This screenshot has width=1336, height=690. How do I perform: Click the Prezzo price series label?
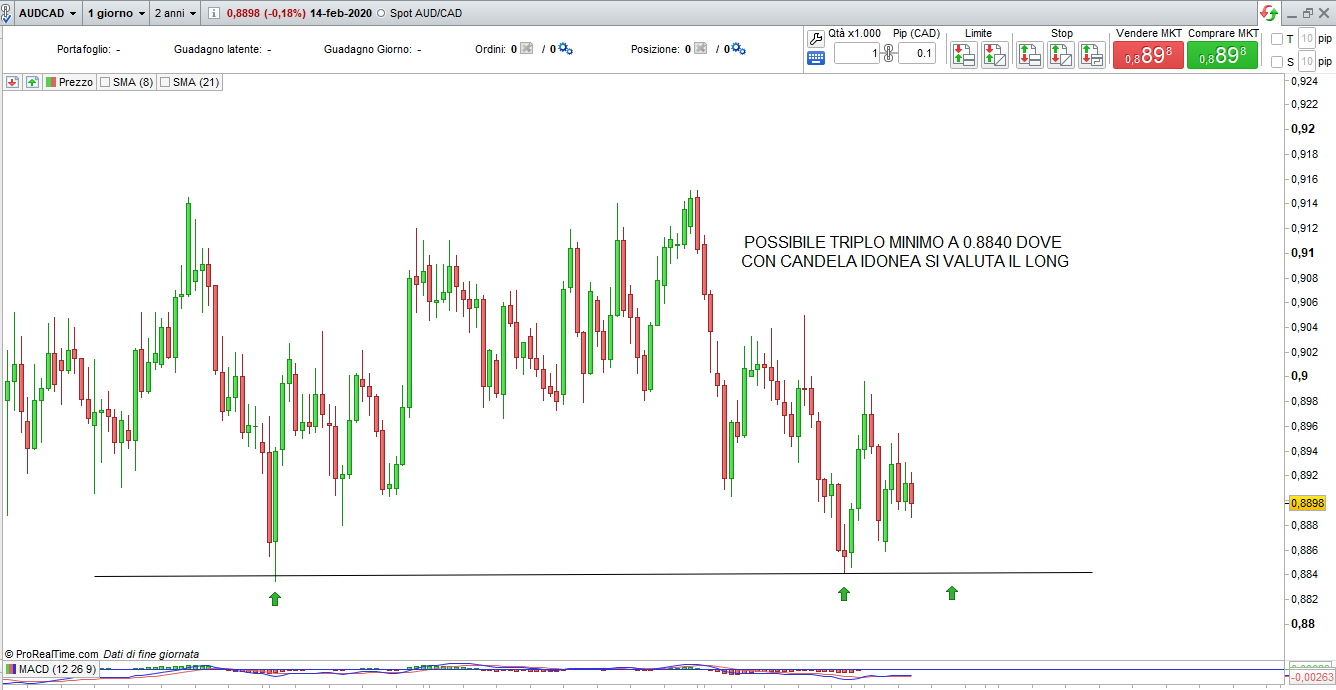[x=76, y=82]
